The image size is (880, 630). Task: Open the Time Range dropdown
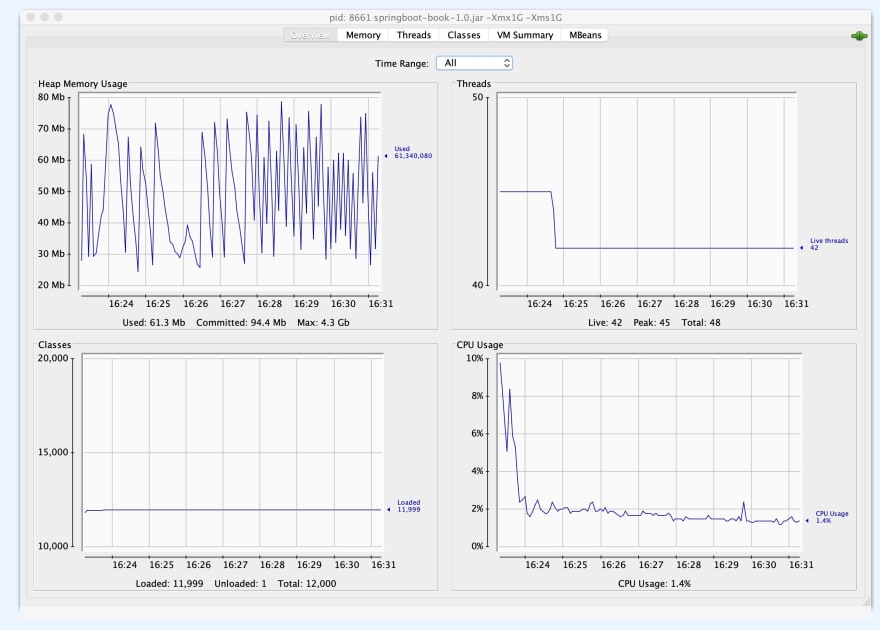pyautogui.click(x=474, y=63)
